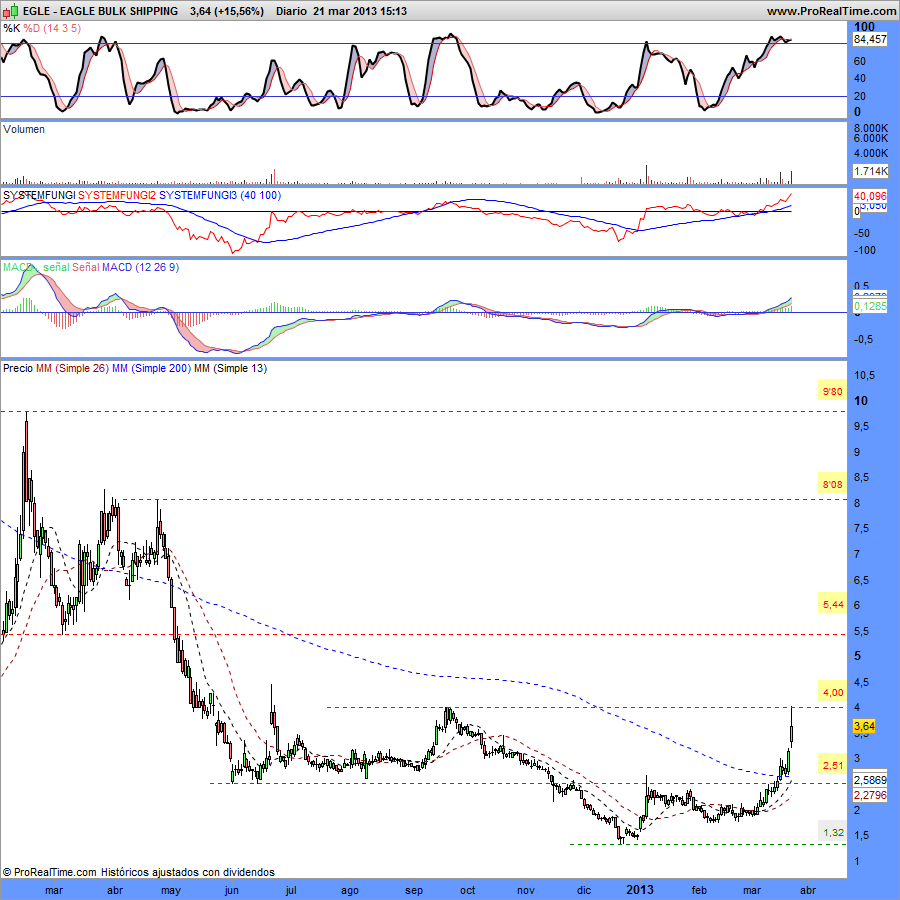The width and height of the screenshot is (900, 900).
Task: Click the red moving average value 2,2796
Action: [x=870, y=795]
